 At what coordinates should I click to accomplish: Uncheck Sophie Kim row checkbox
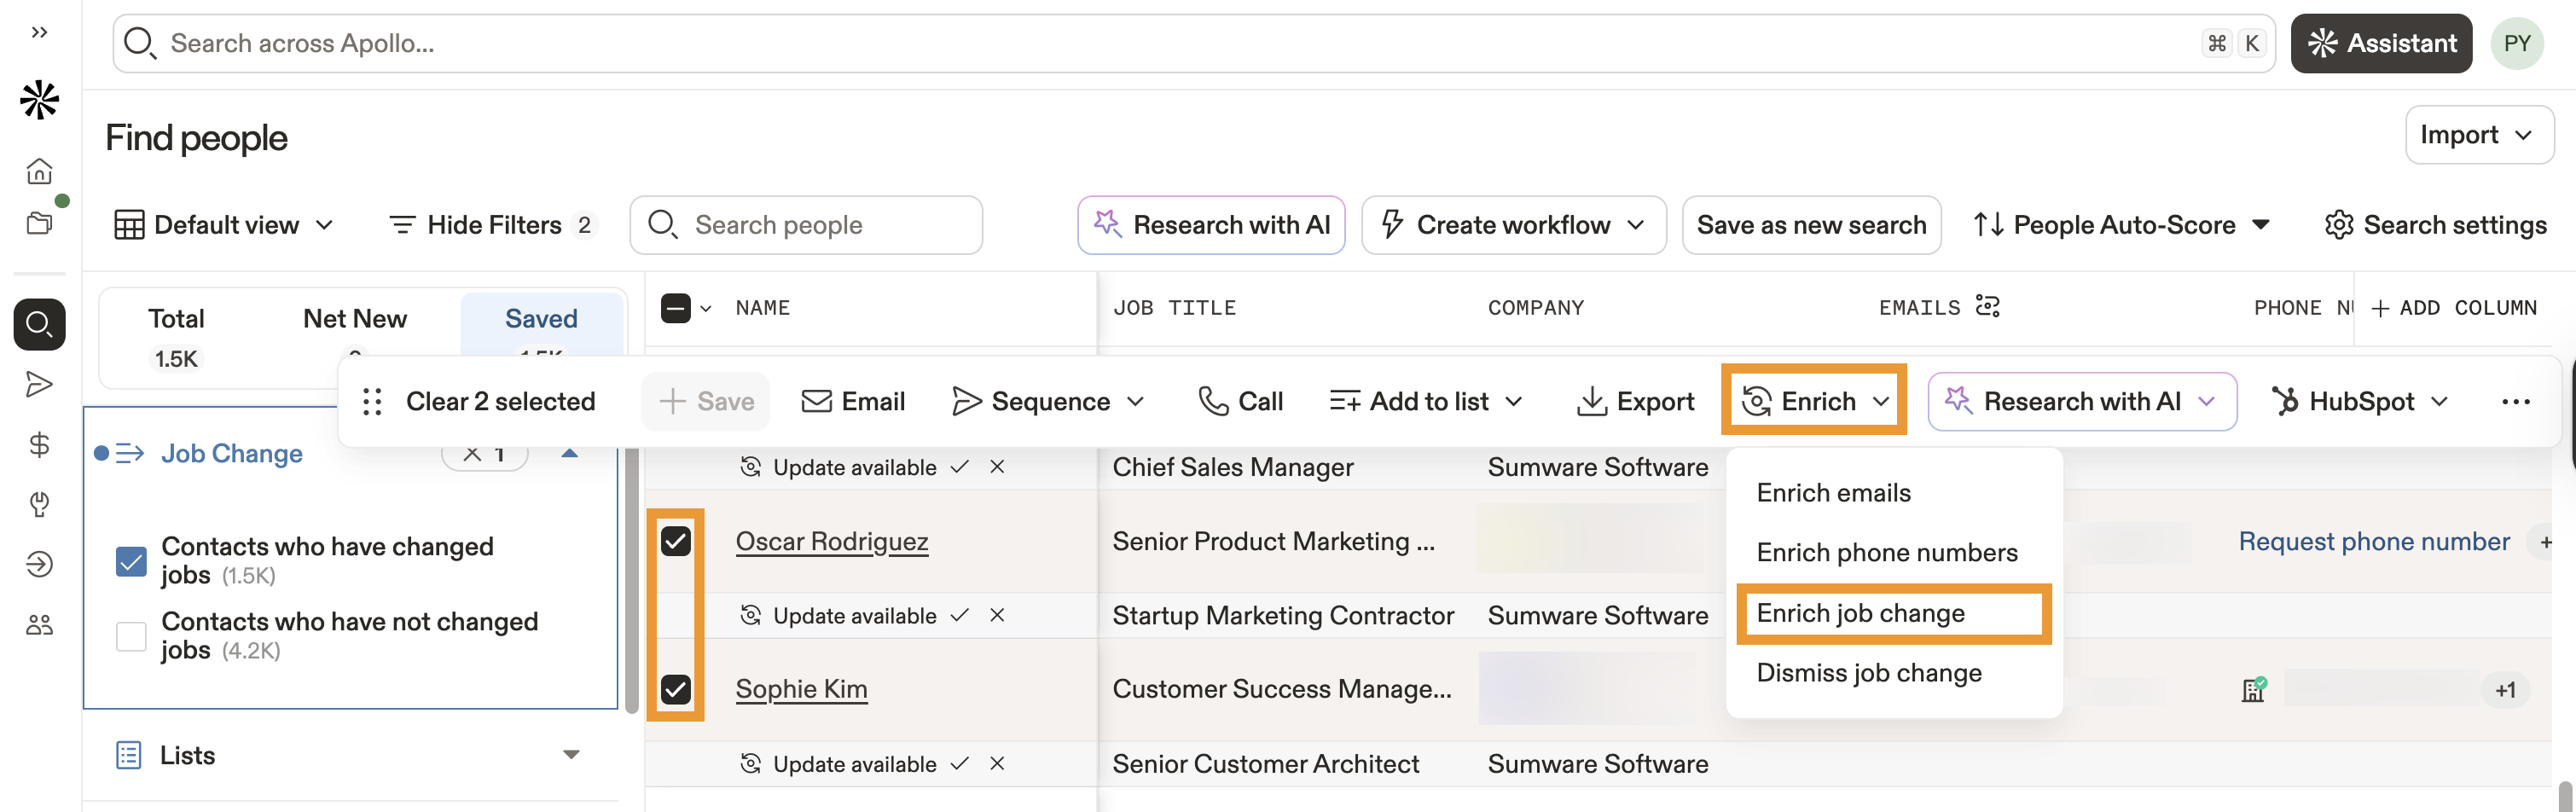pos(676,690)
